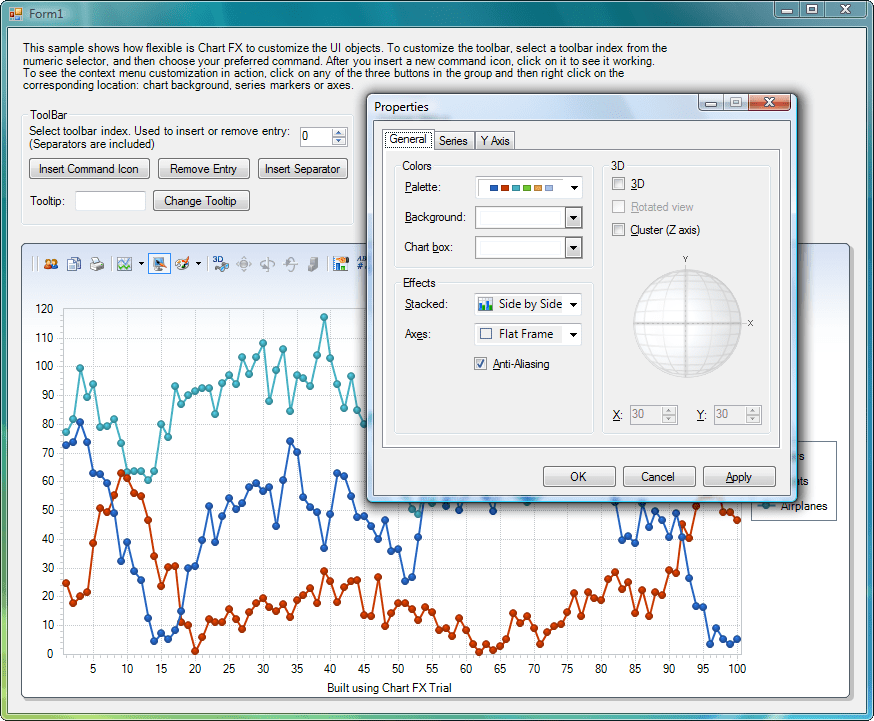Enable the 3D checkbox
This screenshot has height=721, width=874.
617,184
